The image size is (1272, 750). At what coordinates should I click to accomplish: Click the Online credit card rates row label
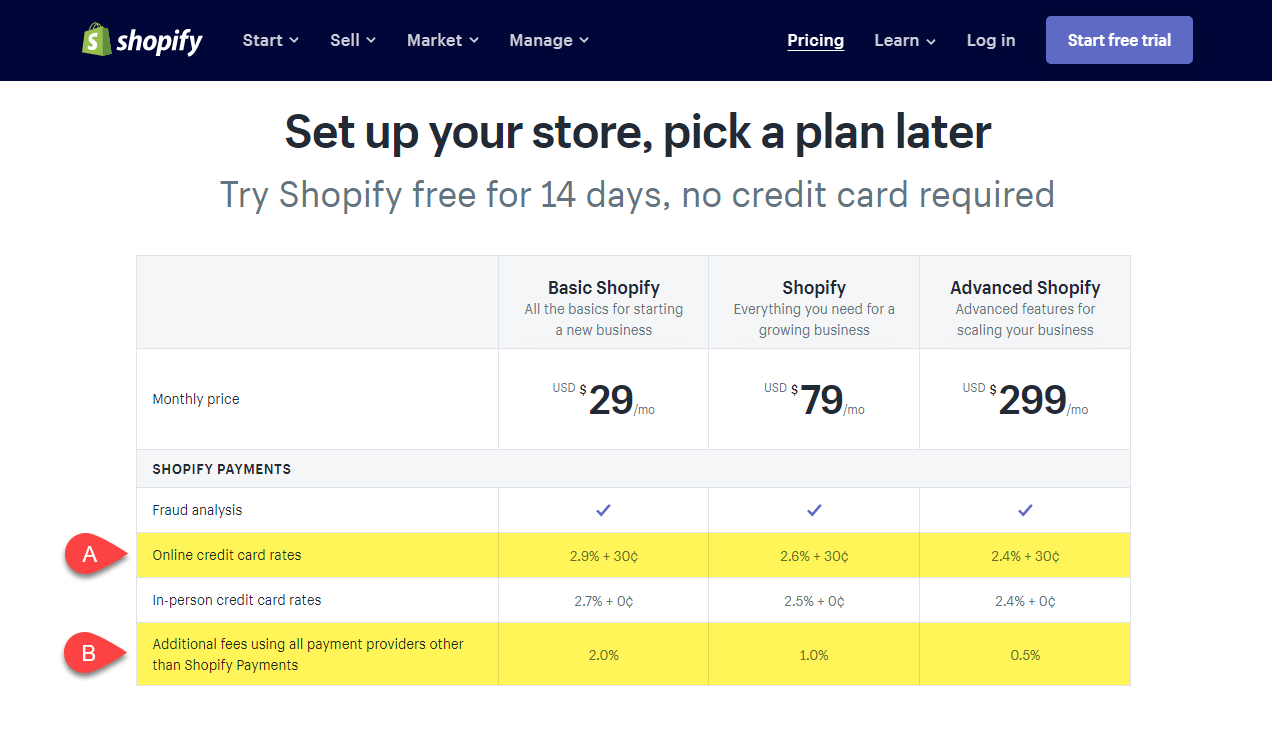click(227, 555)
